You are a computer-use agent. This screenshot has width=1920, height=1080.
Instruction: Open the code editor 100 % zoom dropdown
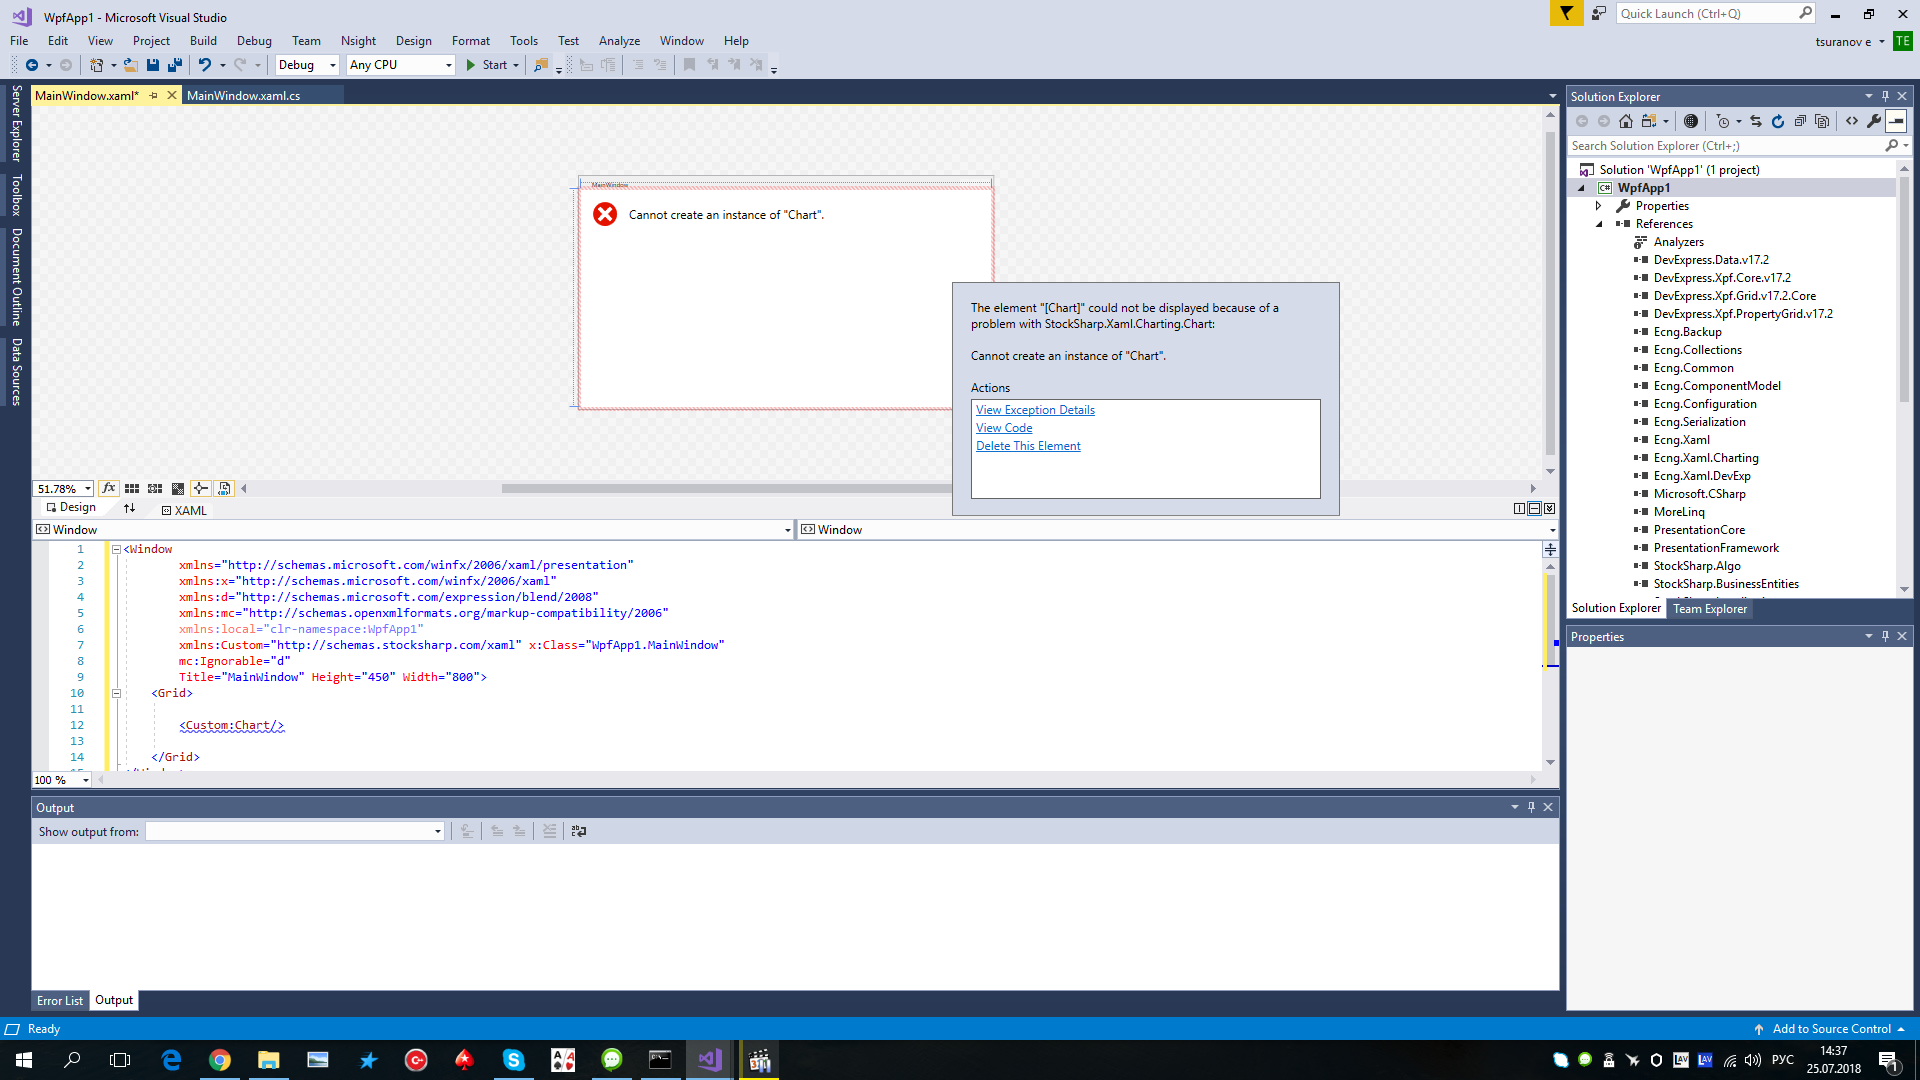(x=62, y=780)
